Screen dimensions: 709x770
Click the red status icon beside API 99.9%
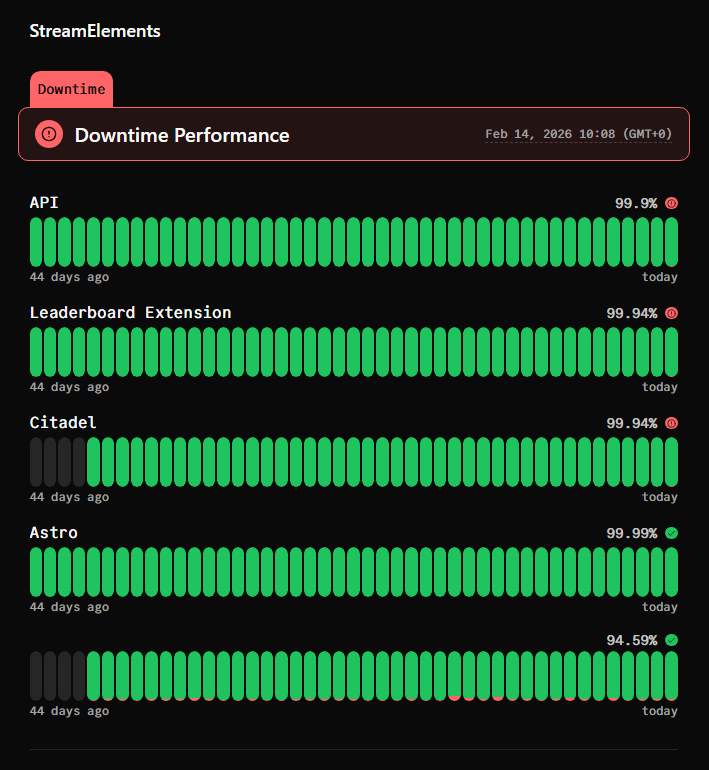pos(671,203)
